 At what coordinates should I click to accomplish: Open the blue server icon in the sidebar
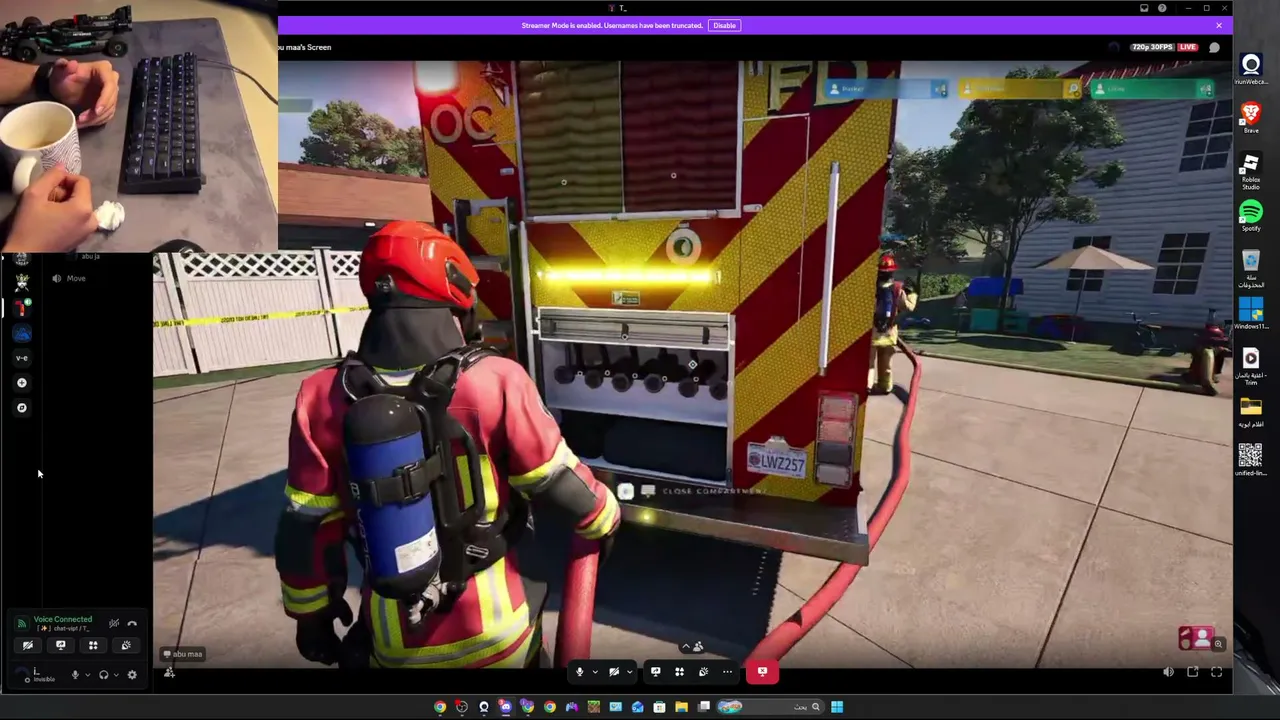(x=22, y=333)
